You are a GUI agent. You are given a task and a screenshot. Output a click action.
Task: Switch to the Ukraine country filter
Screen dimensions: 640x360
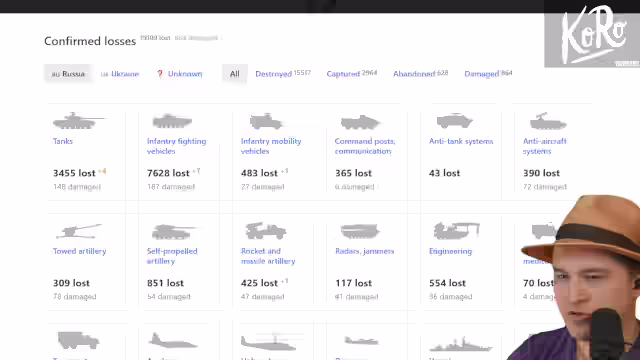pos(120,74)
